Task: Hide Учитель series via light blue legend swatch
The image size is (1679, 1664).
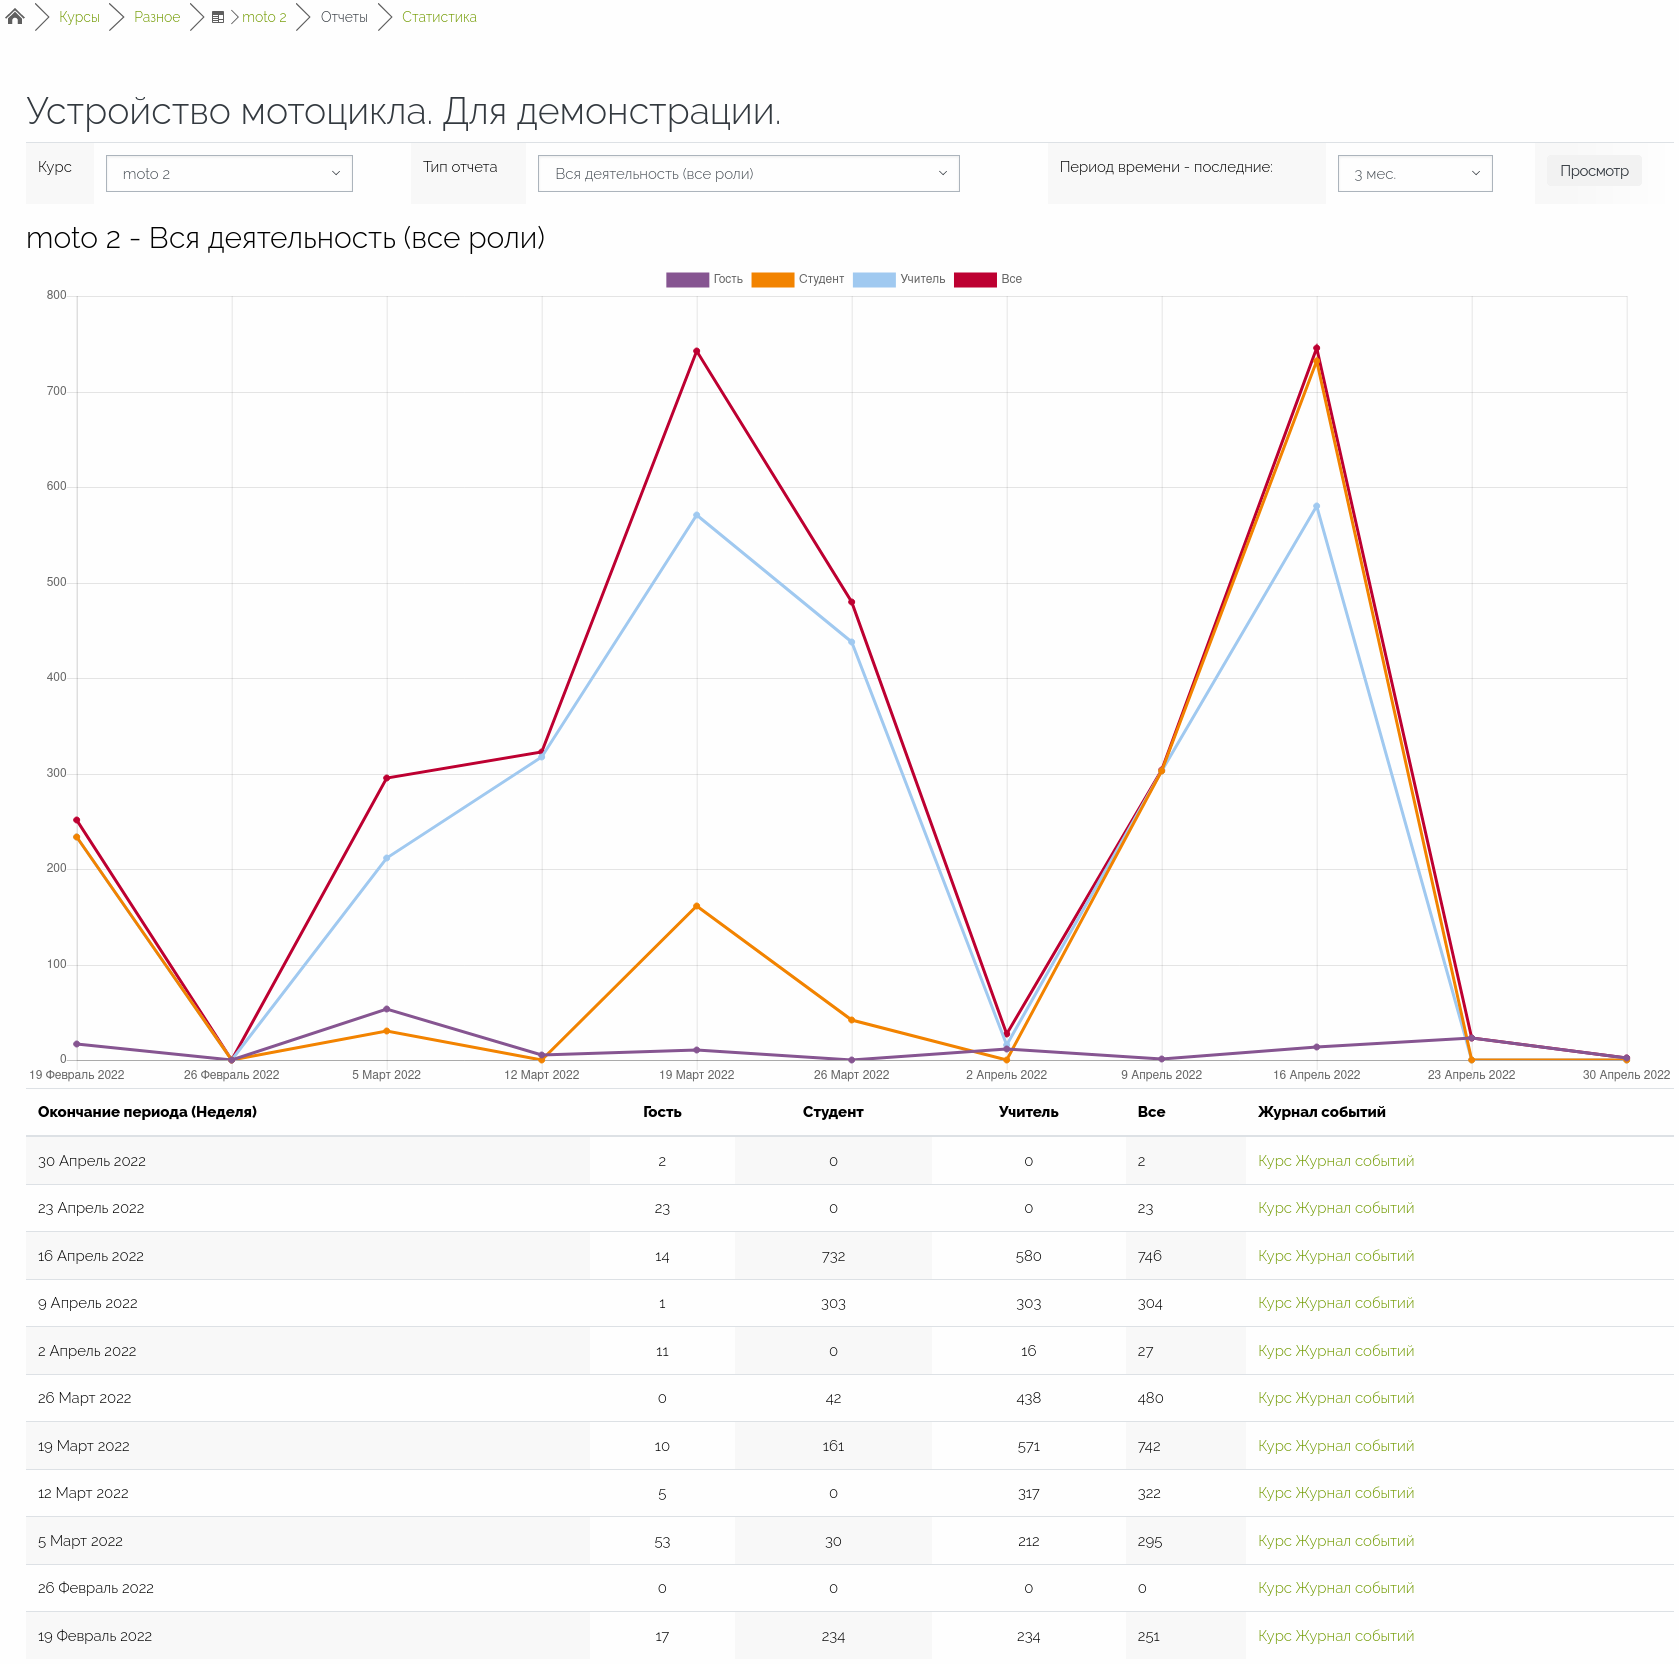Action: click(x=874, y=280)
